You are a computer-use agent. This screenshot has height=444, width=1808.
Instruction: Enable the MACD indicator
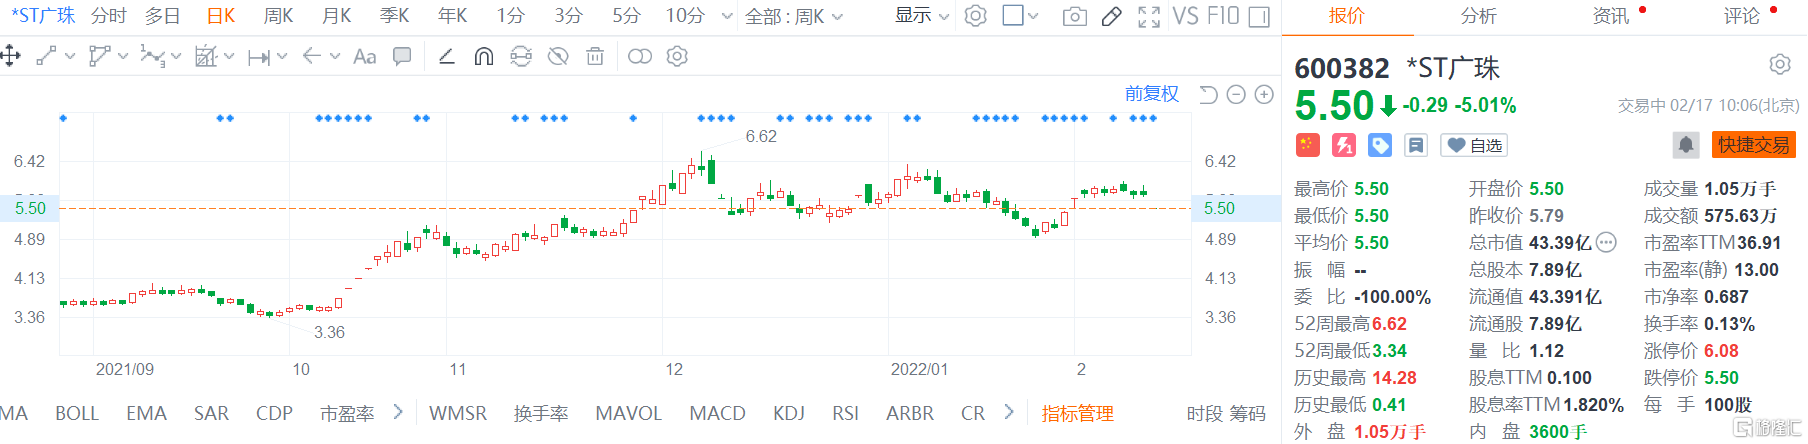click(718, 413)
